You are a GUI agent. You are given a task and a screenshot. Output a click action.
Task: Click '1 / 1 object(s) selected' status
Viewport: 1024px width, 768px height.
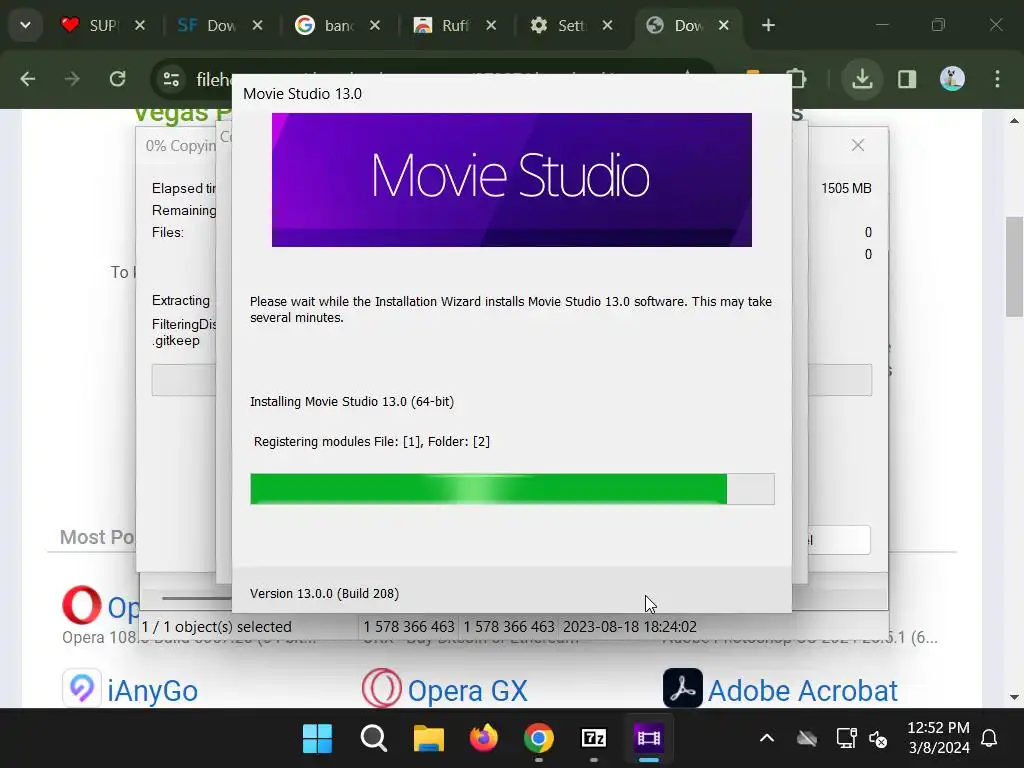[x=216, y=627]
